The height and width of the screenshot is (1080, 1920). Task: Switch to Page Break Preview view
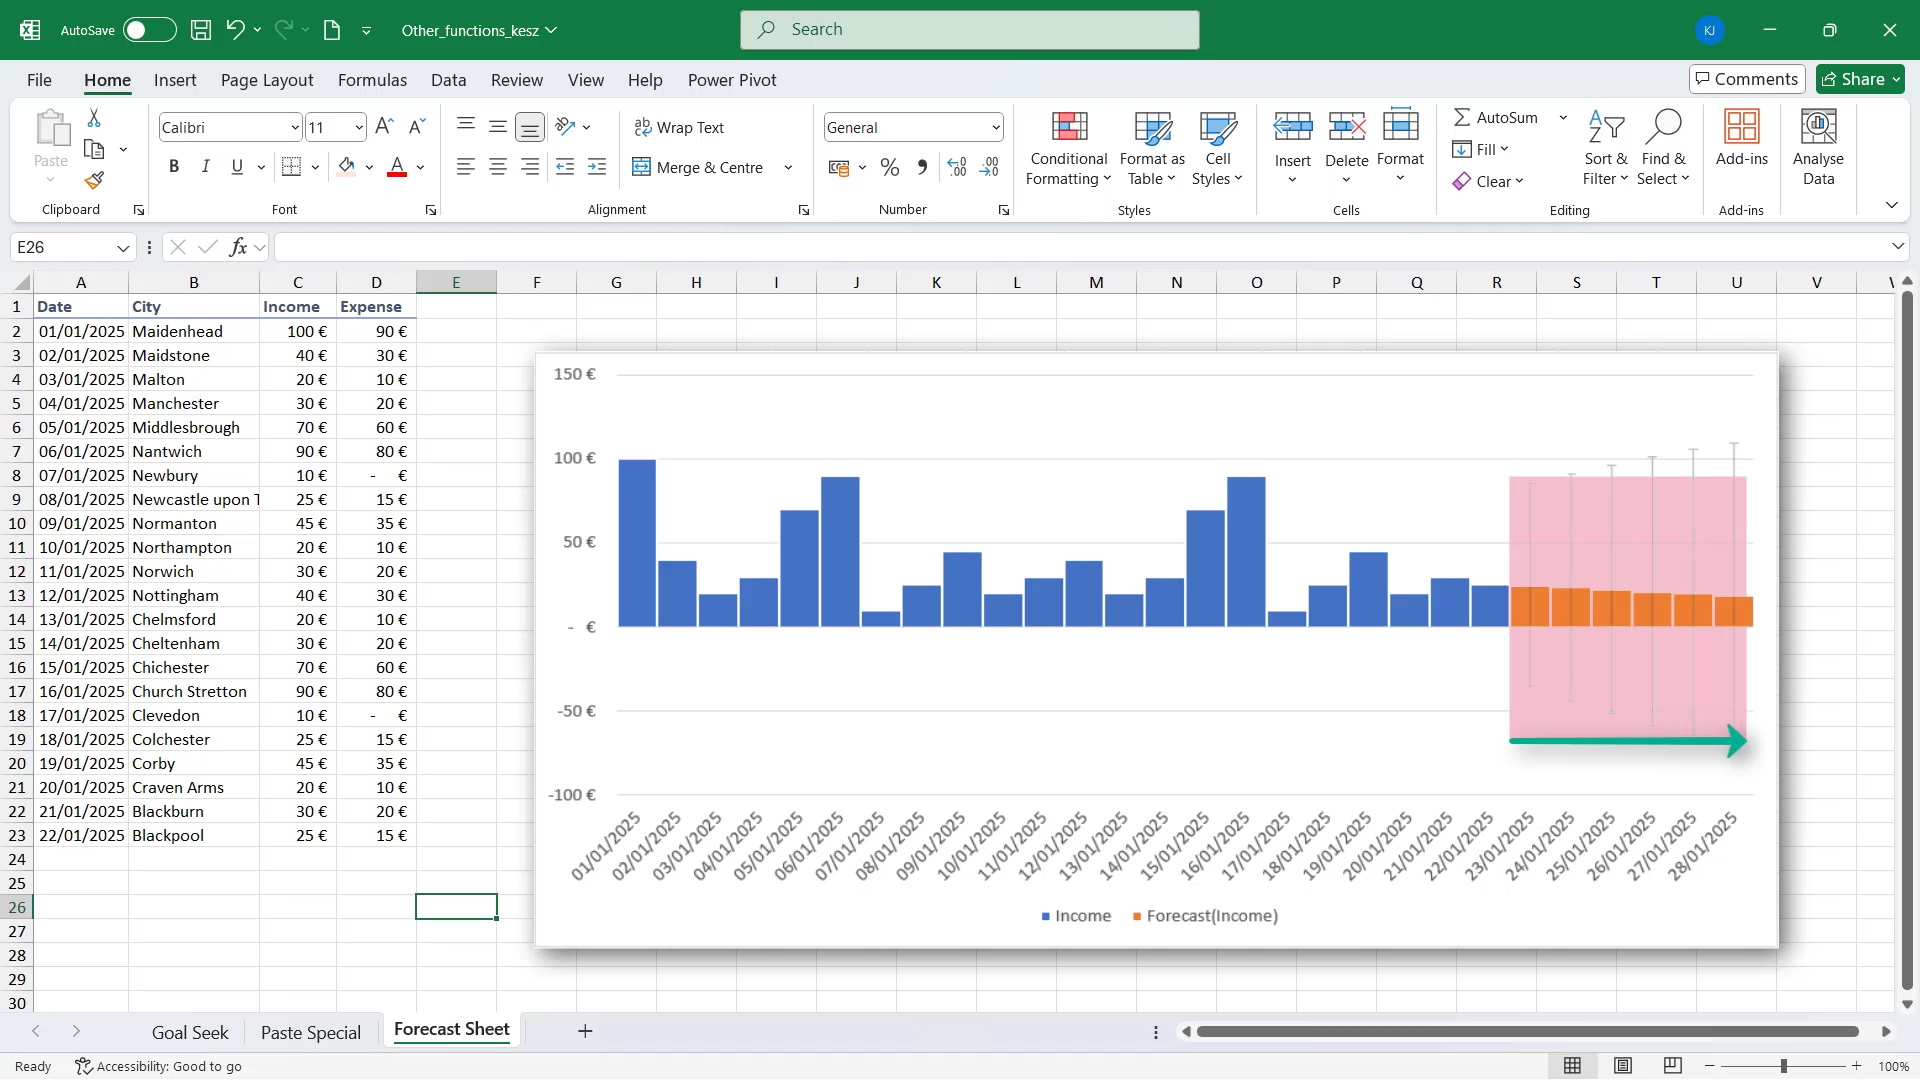tap(1673, 1066)
